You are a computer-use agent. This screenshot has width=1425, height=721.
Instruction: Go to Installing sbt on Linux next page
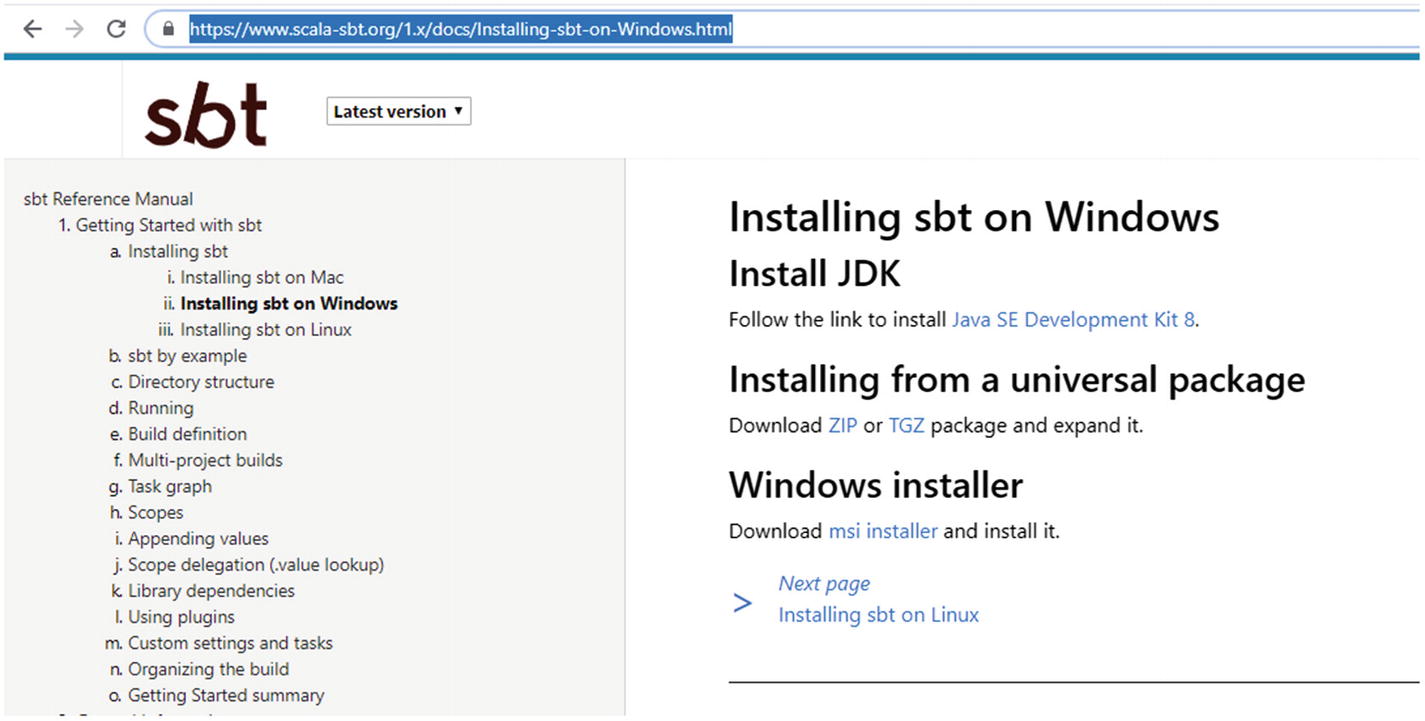tap(879, 615)
